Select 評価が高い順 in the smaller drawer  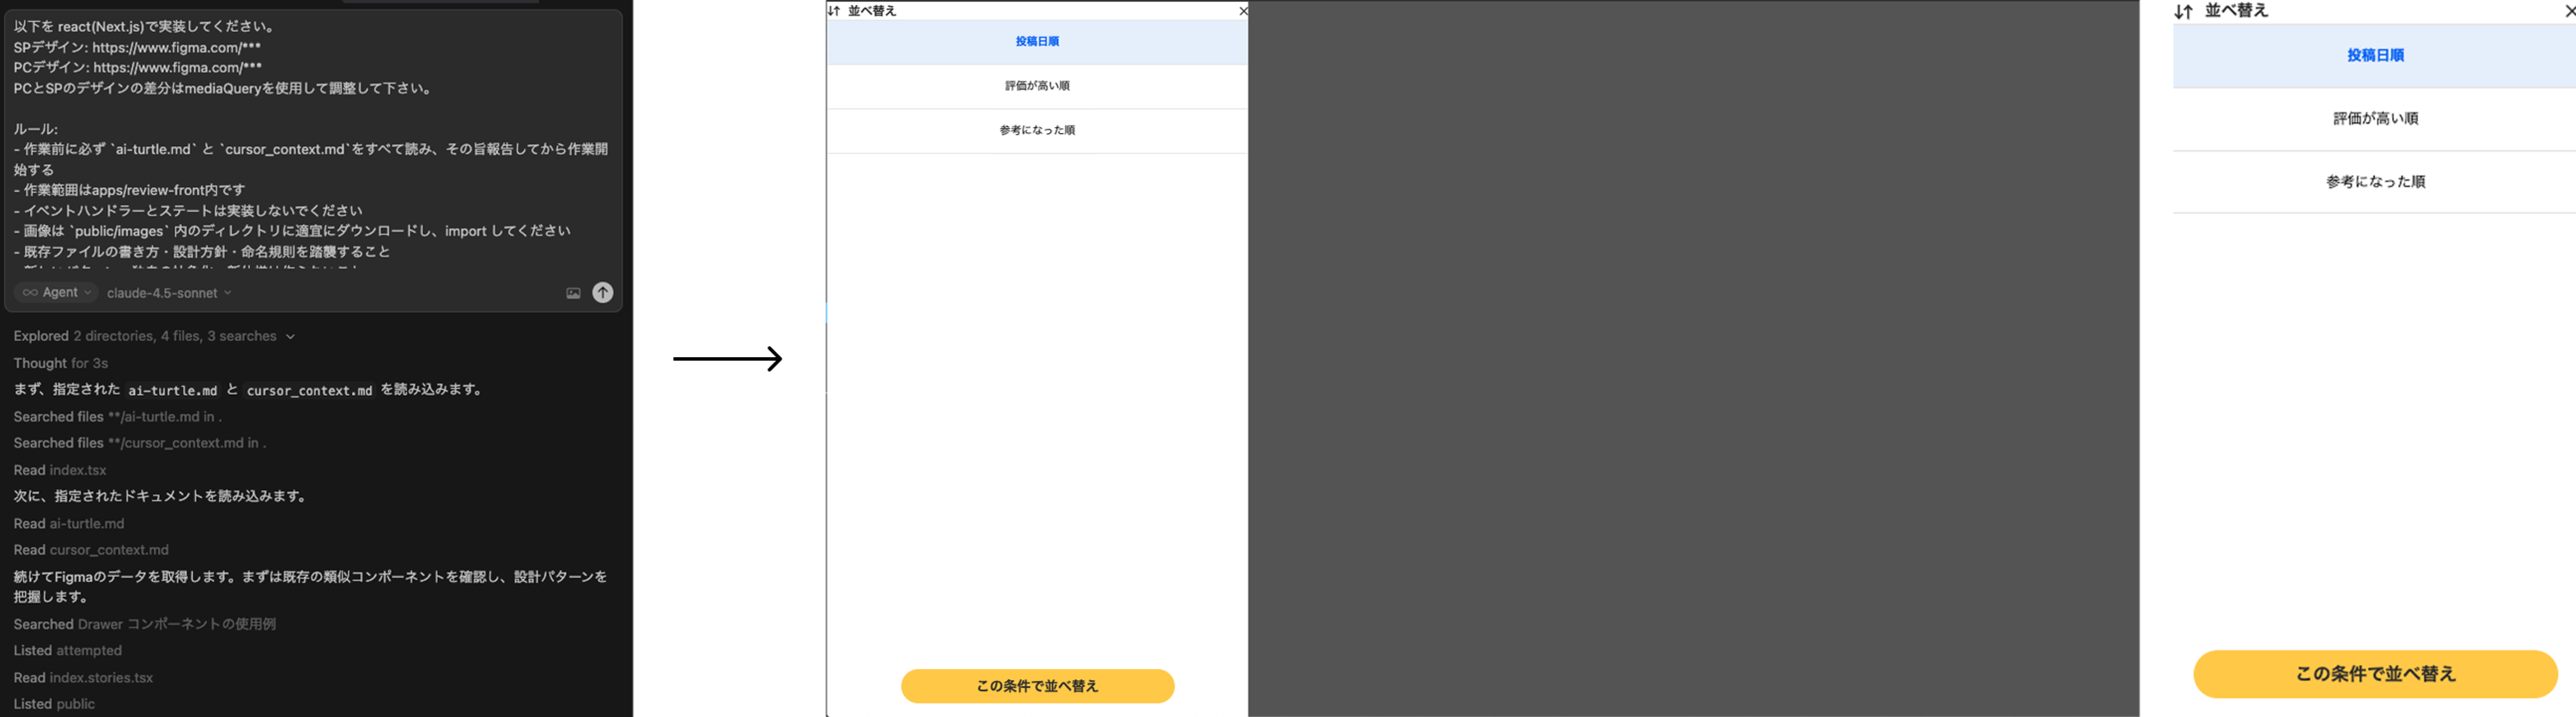click(1037, 86)
